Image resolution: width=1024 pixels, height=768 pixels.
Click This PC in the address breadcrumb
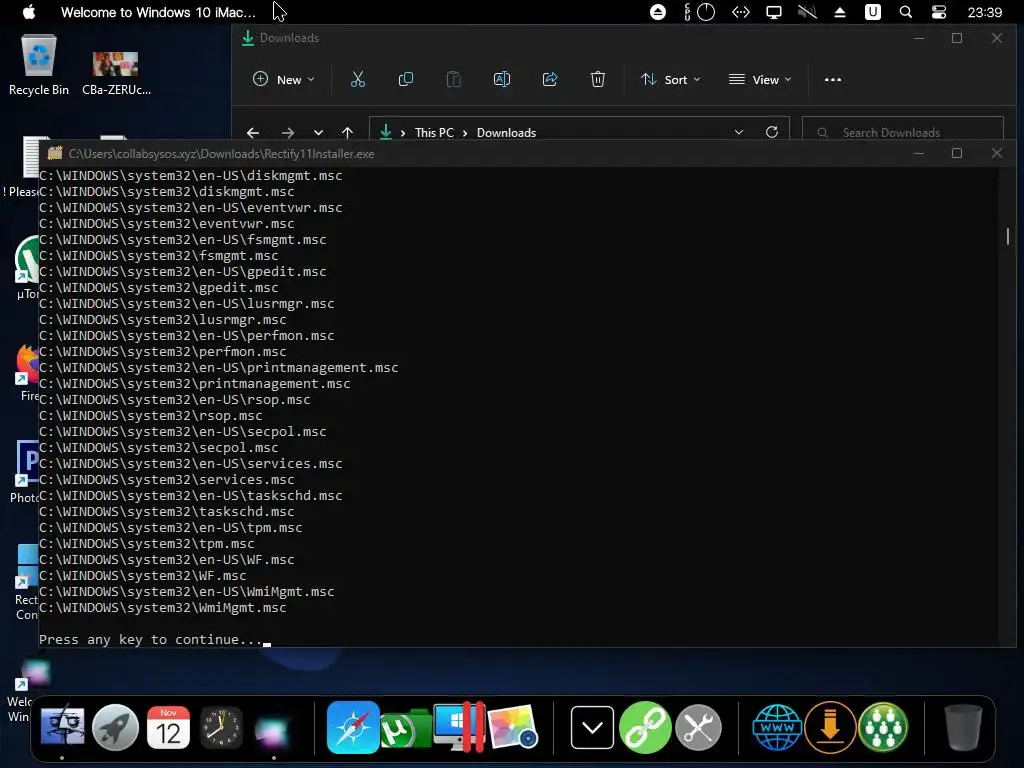[x=434, y=133]
